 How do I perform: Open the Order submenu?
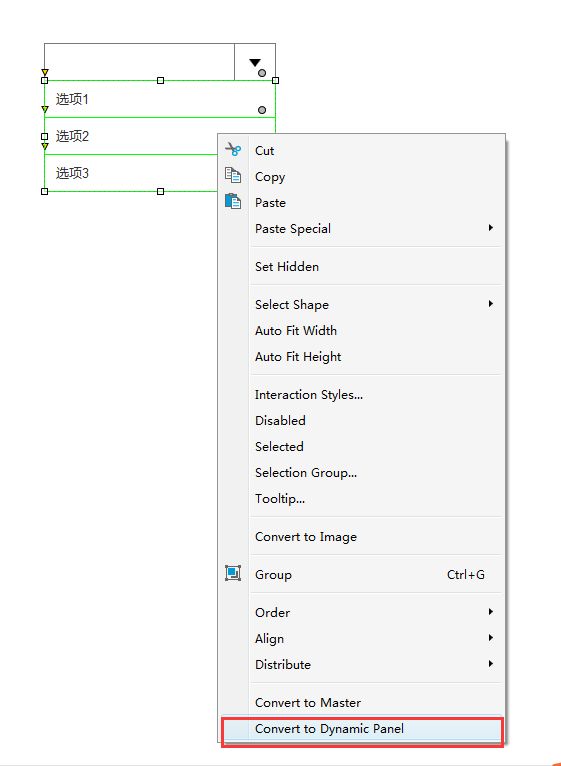361,612
